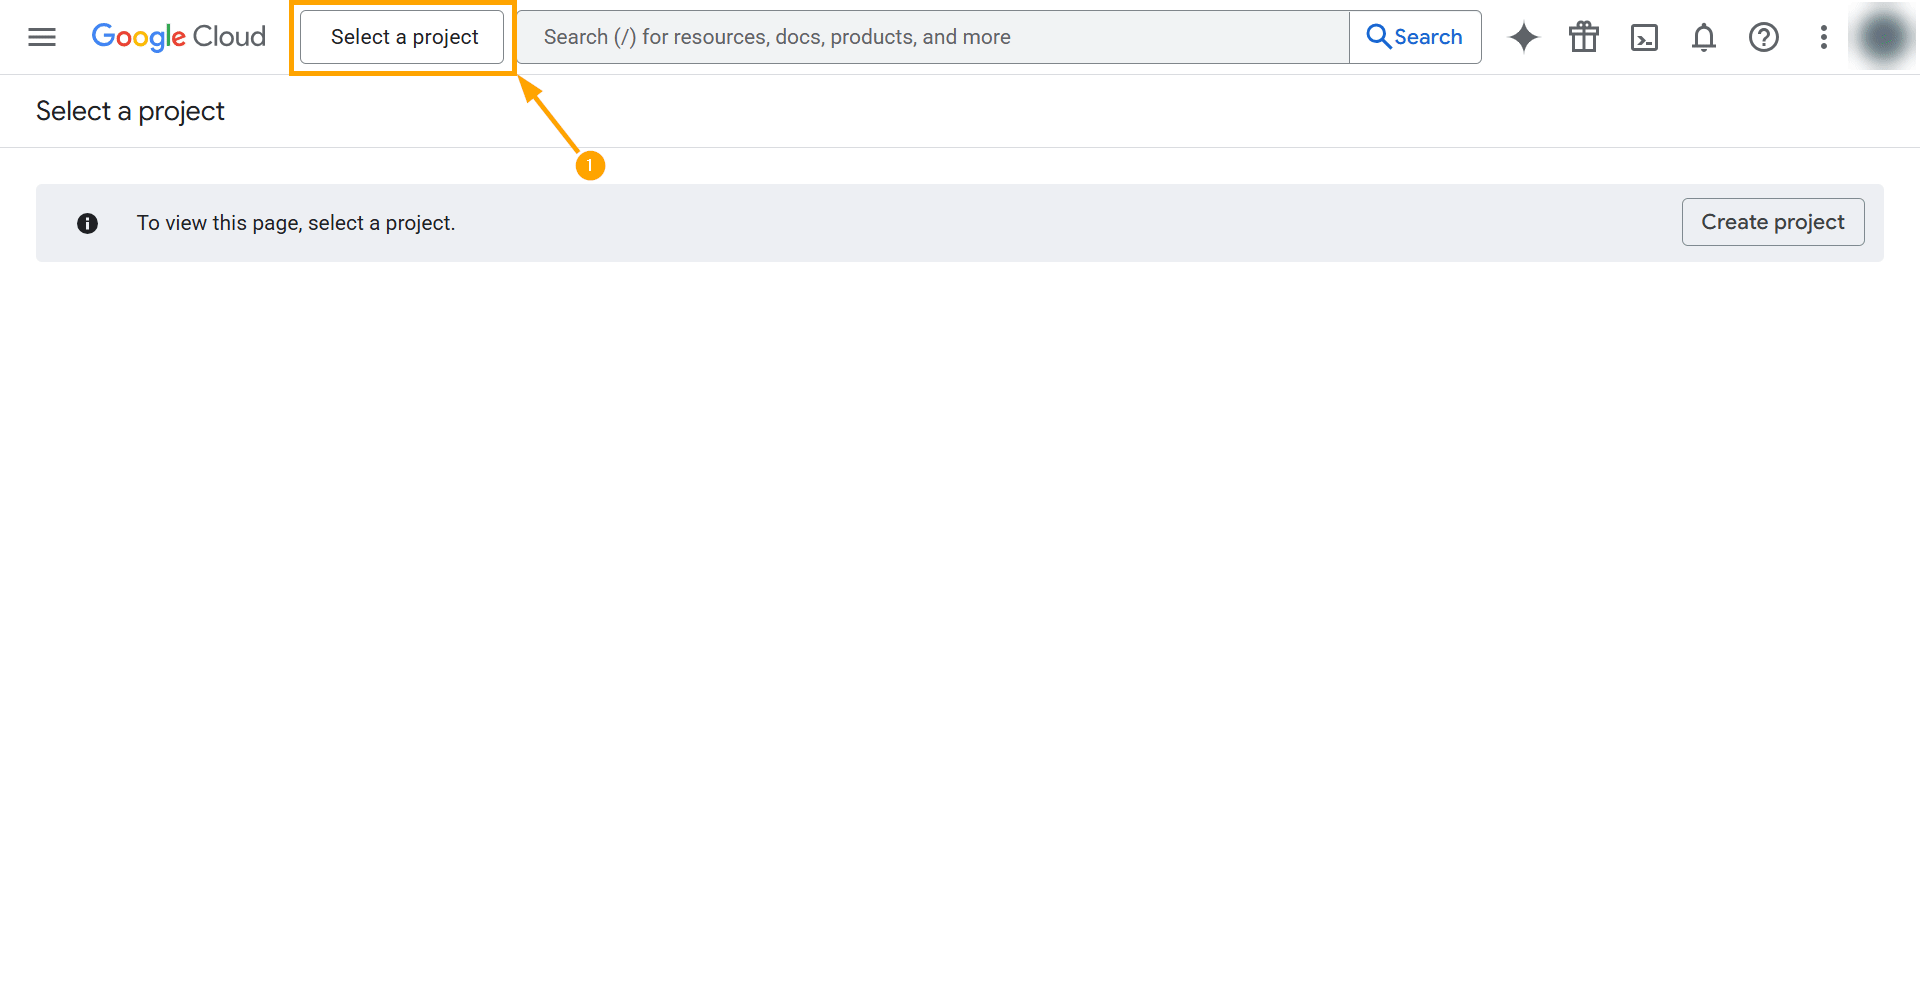
Task: Click inside the search resources input field
Action: point(930,36)
